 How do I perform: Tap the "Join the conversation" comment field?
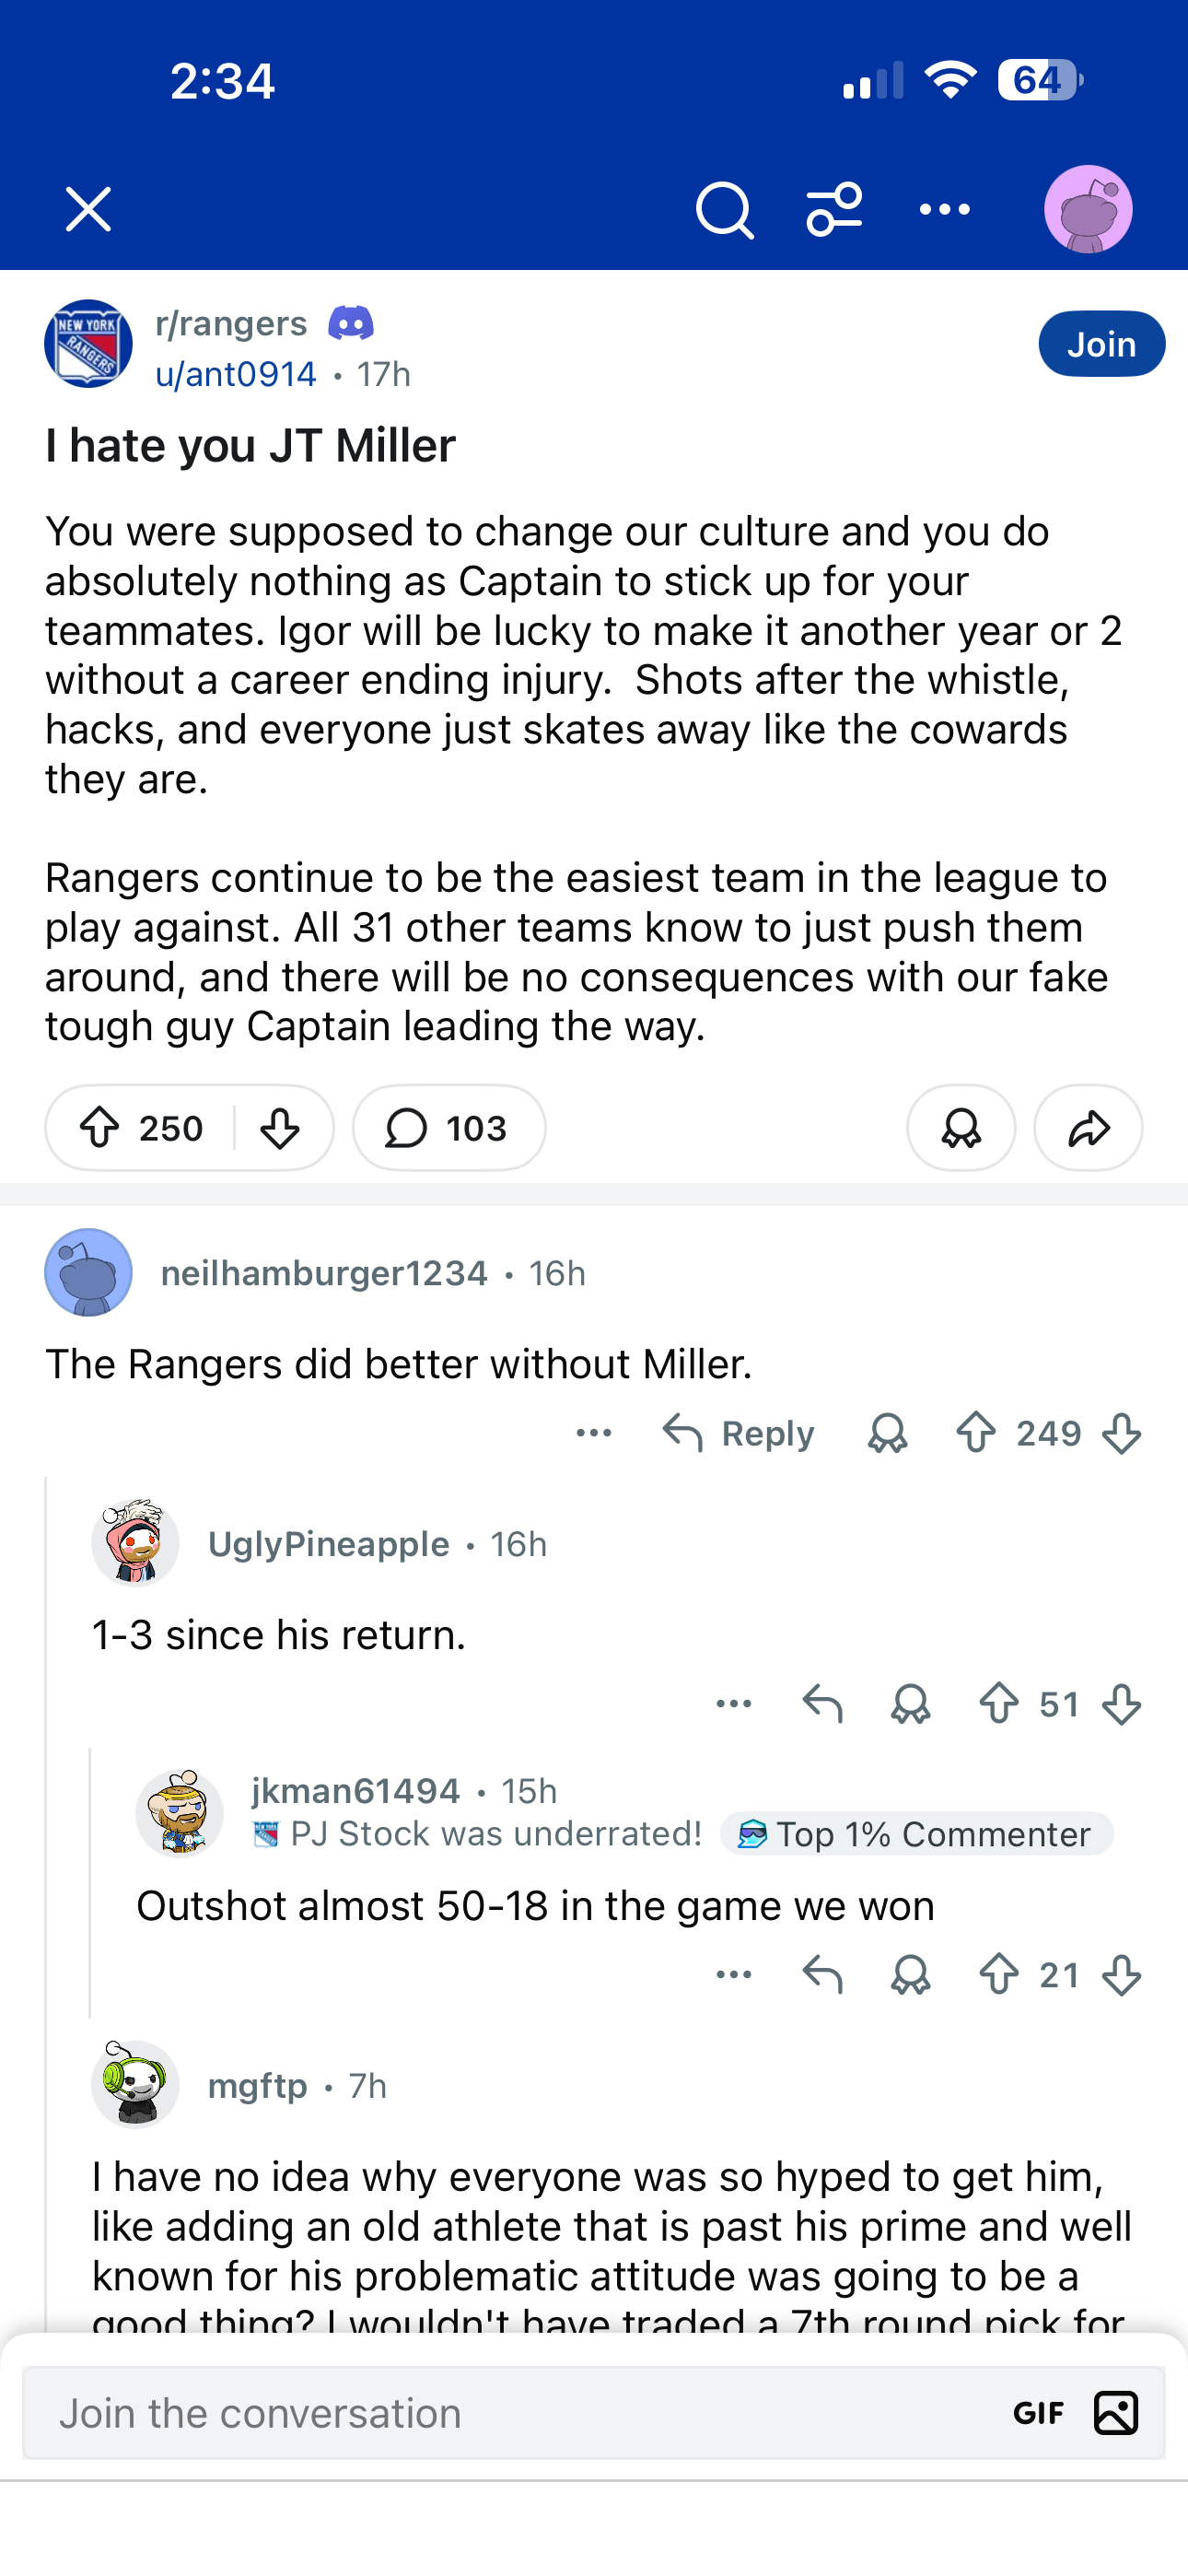pos(500,2413)
